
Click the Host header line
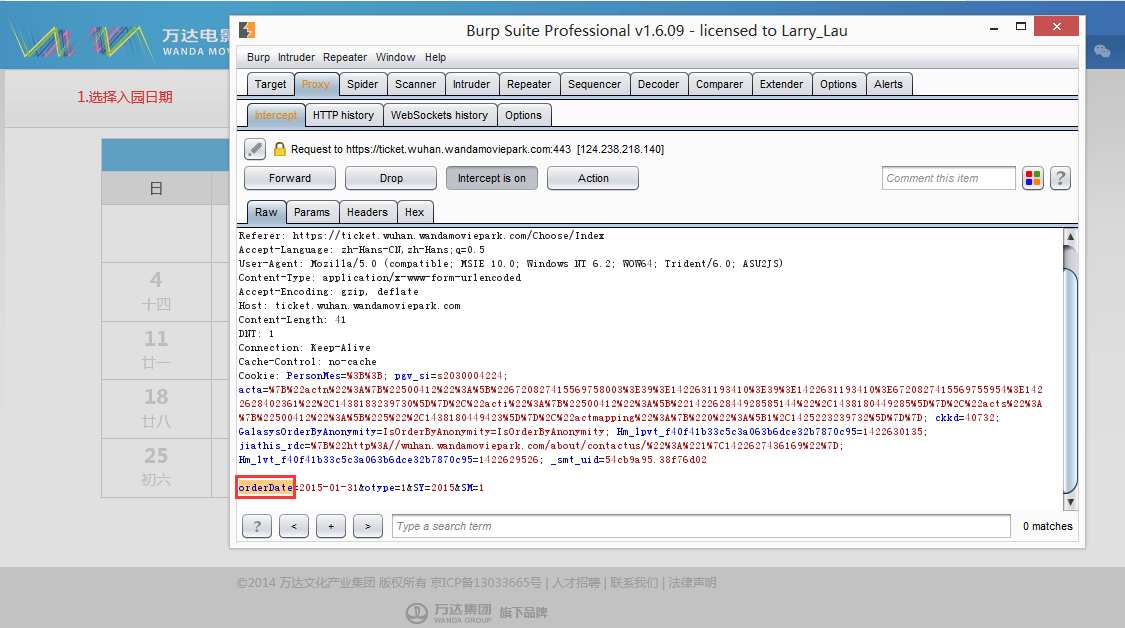click(349, 306)
